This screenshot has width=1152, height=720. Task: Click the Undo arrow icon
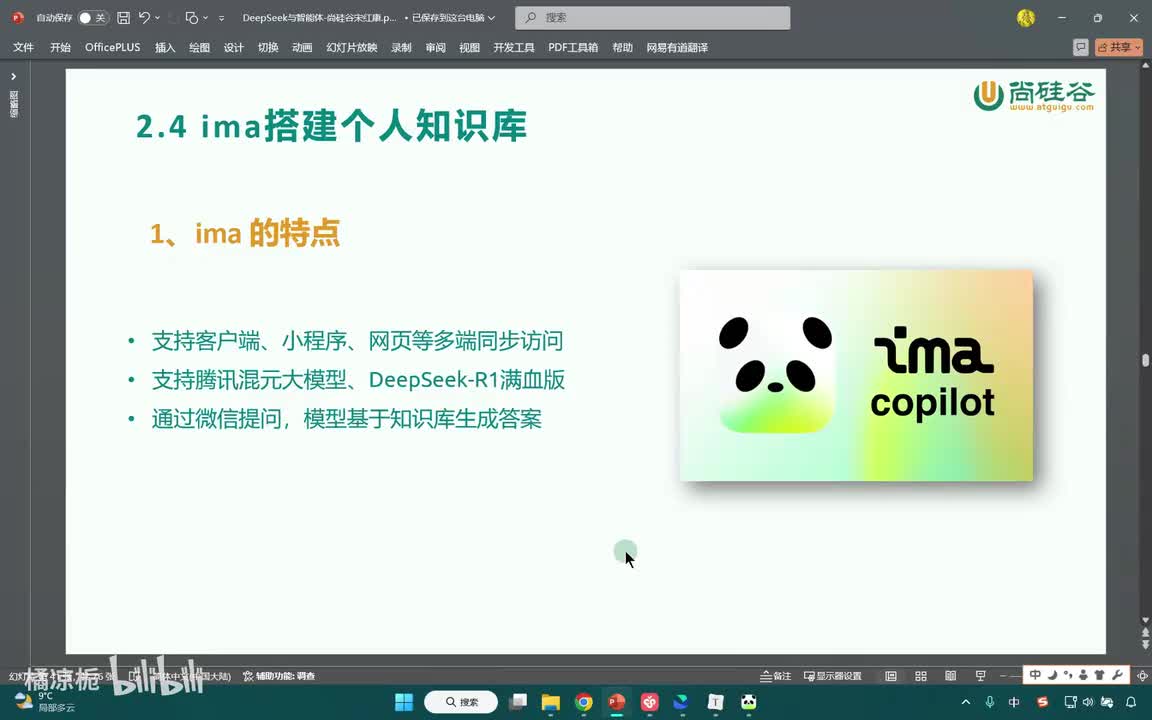click(x=144, y=18)
